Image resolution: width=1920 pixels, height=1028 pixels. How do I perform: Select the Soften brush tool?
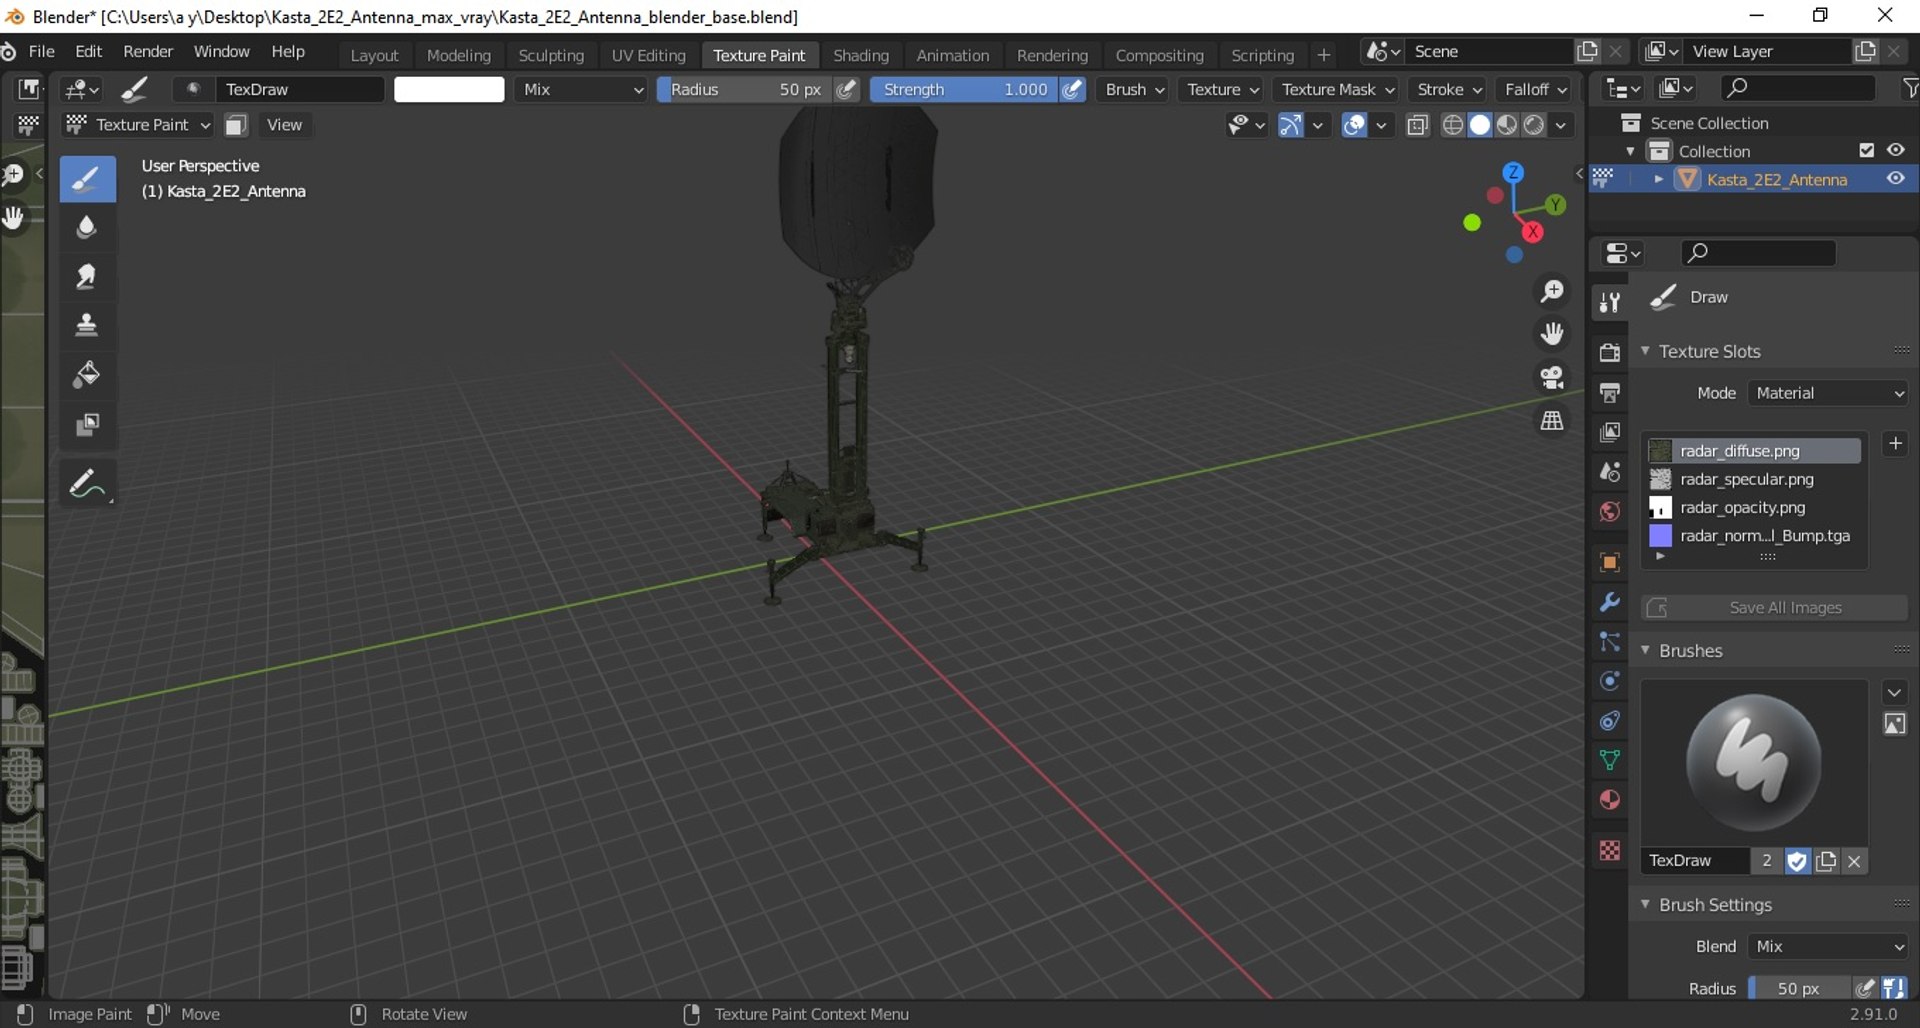coord(87,227)
